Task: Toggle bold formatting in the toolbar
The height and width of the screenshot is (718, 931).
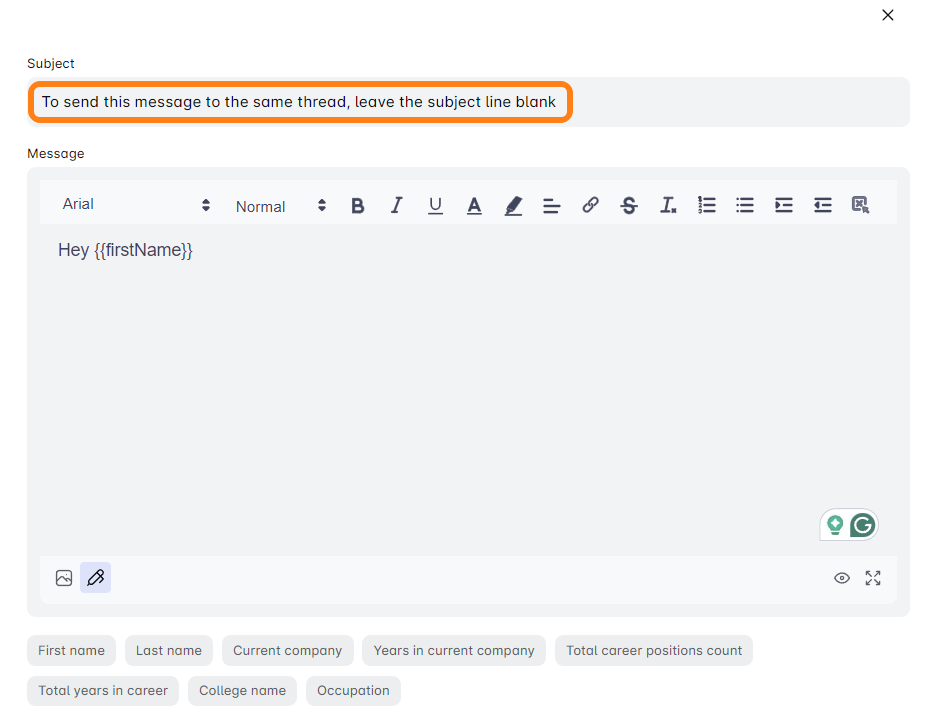Action: [358, 206]
